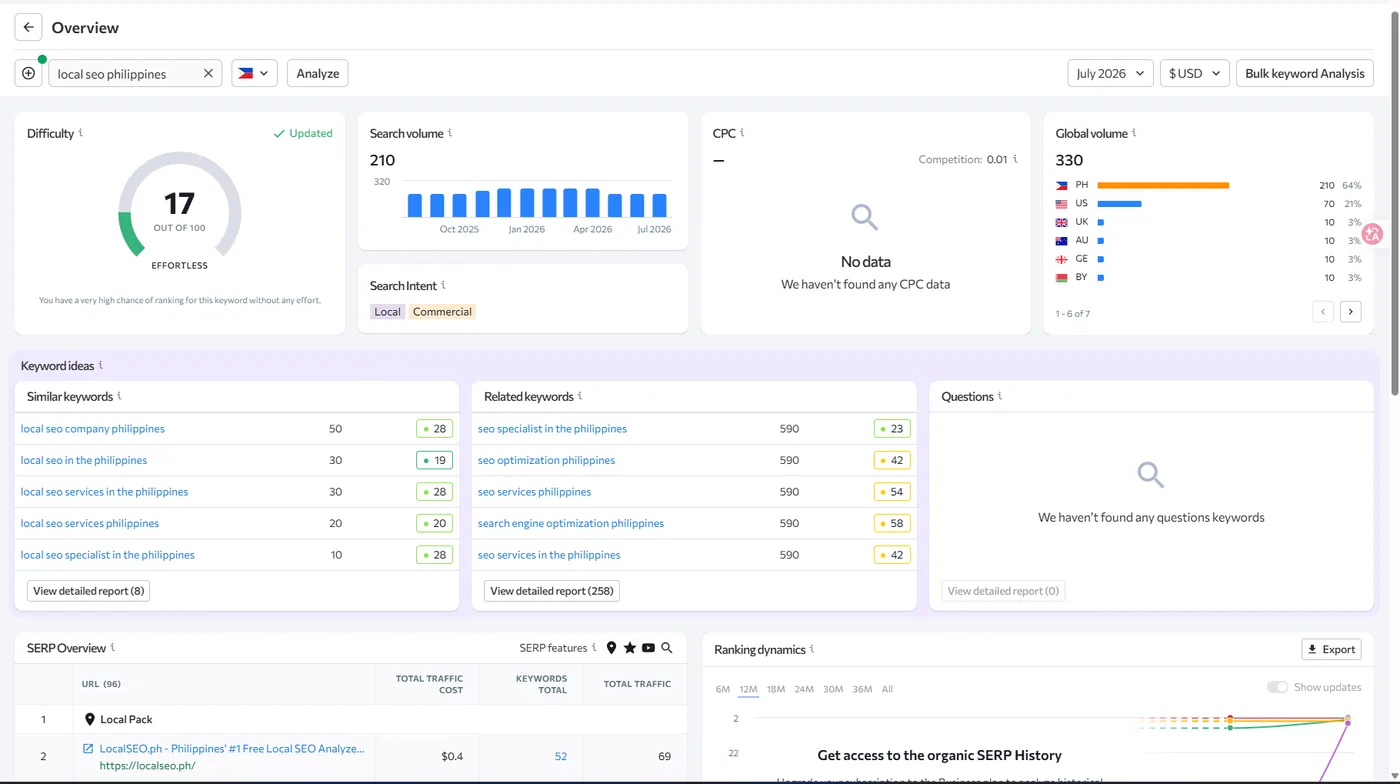1400x784 pixels.
Task: Export the ranking dynamics data
Action: pyautogui.click(x=1331, y=649)
